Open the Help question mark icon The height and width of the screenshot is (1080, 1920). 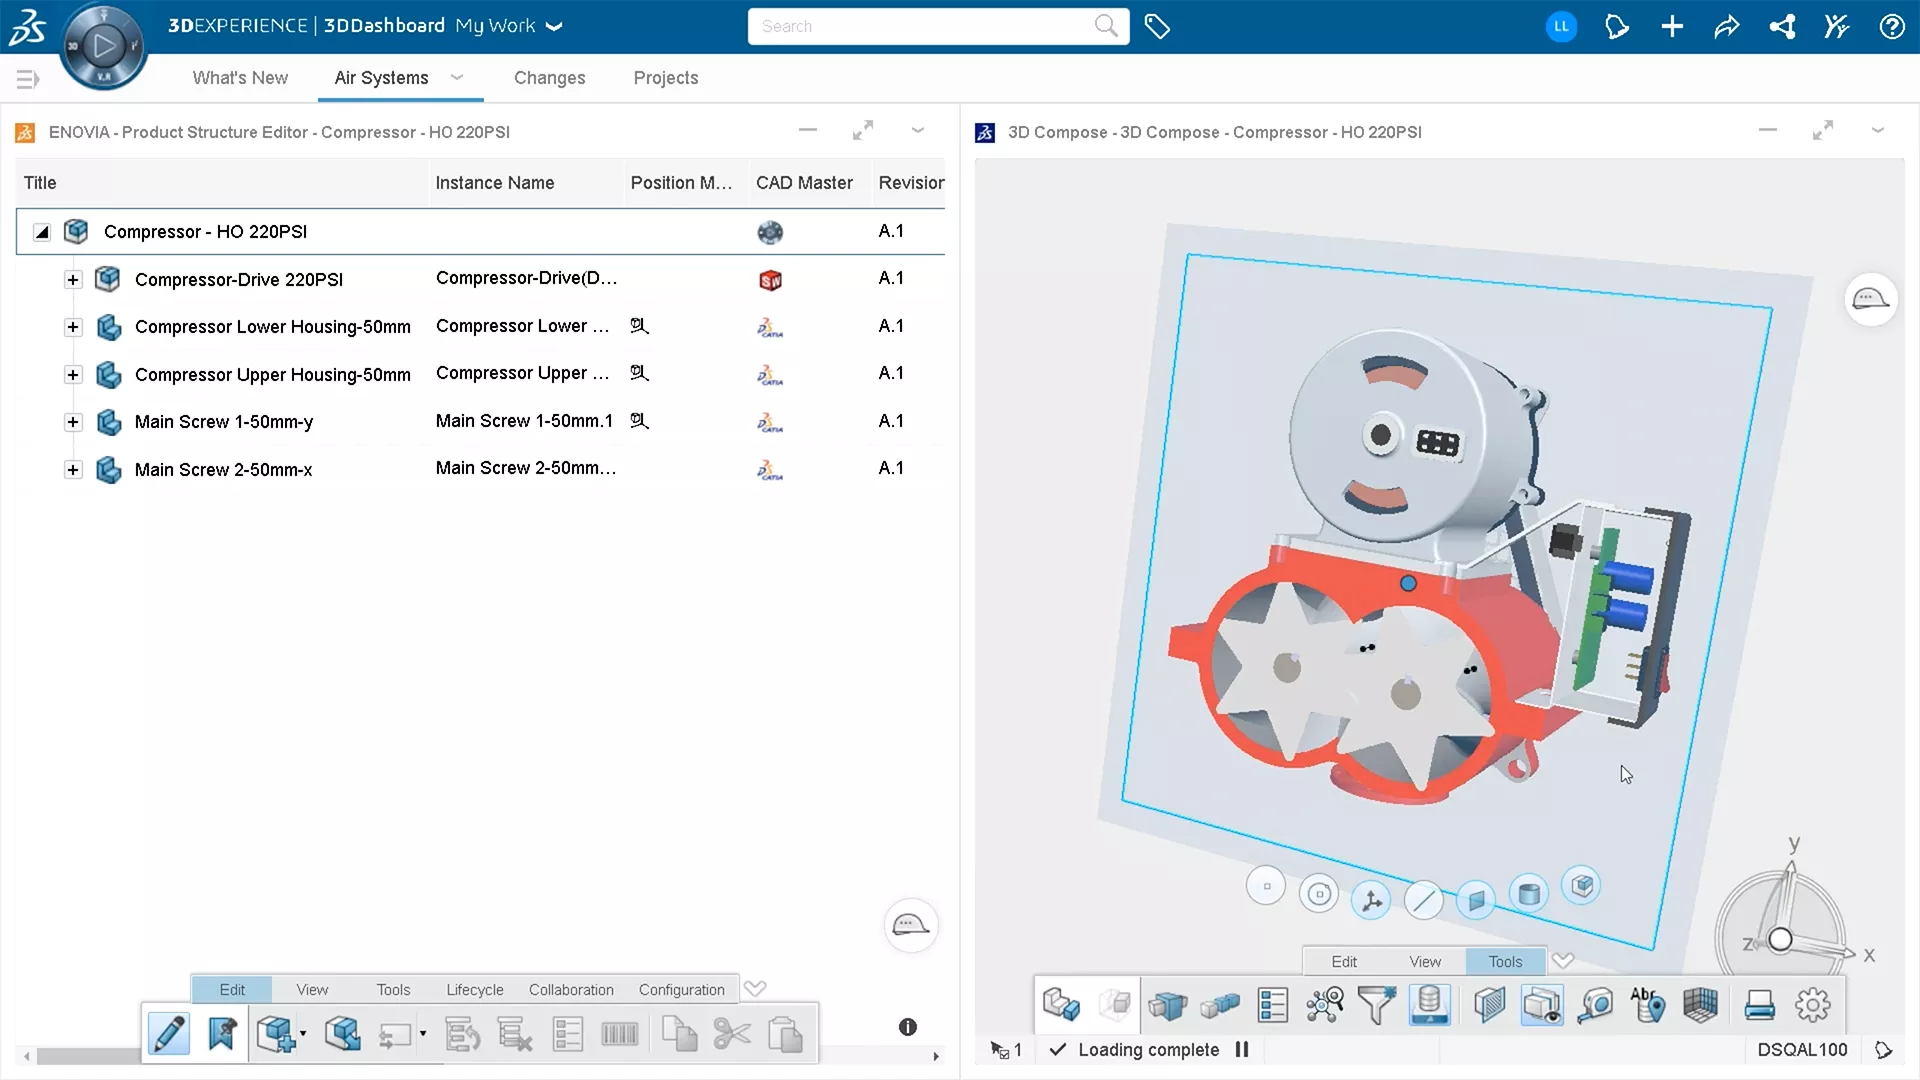(1892, 27)
